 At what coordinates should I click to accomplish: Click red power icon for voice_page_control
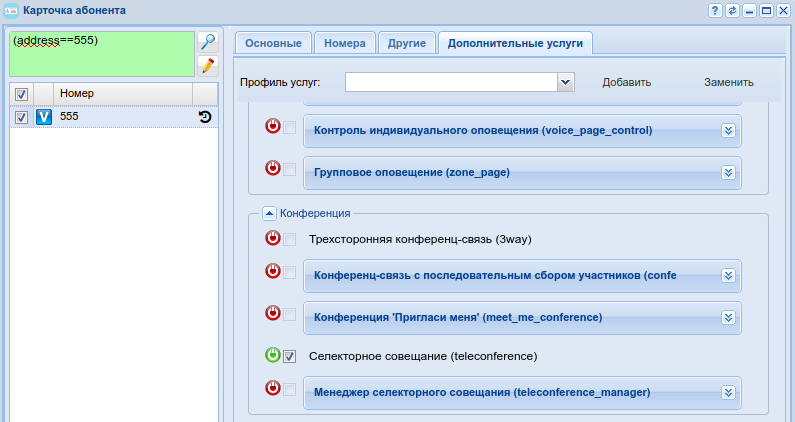[x=273, y=126]
